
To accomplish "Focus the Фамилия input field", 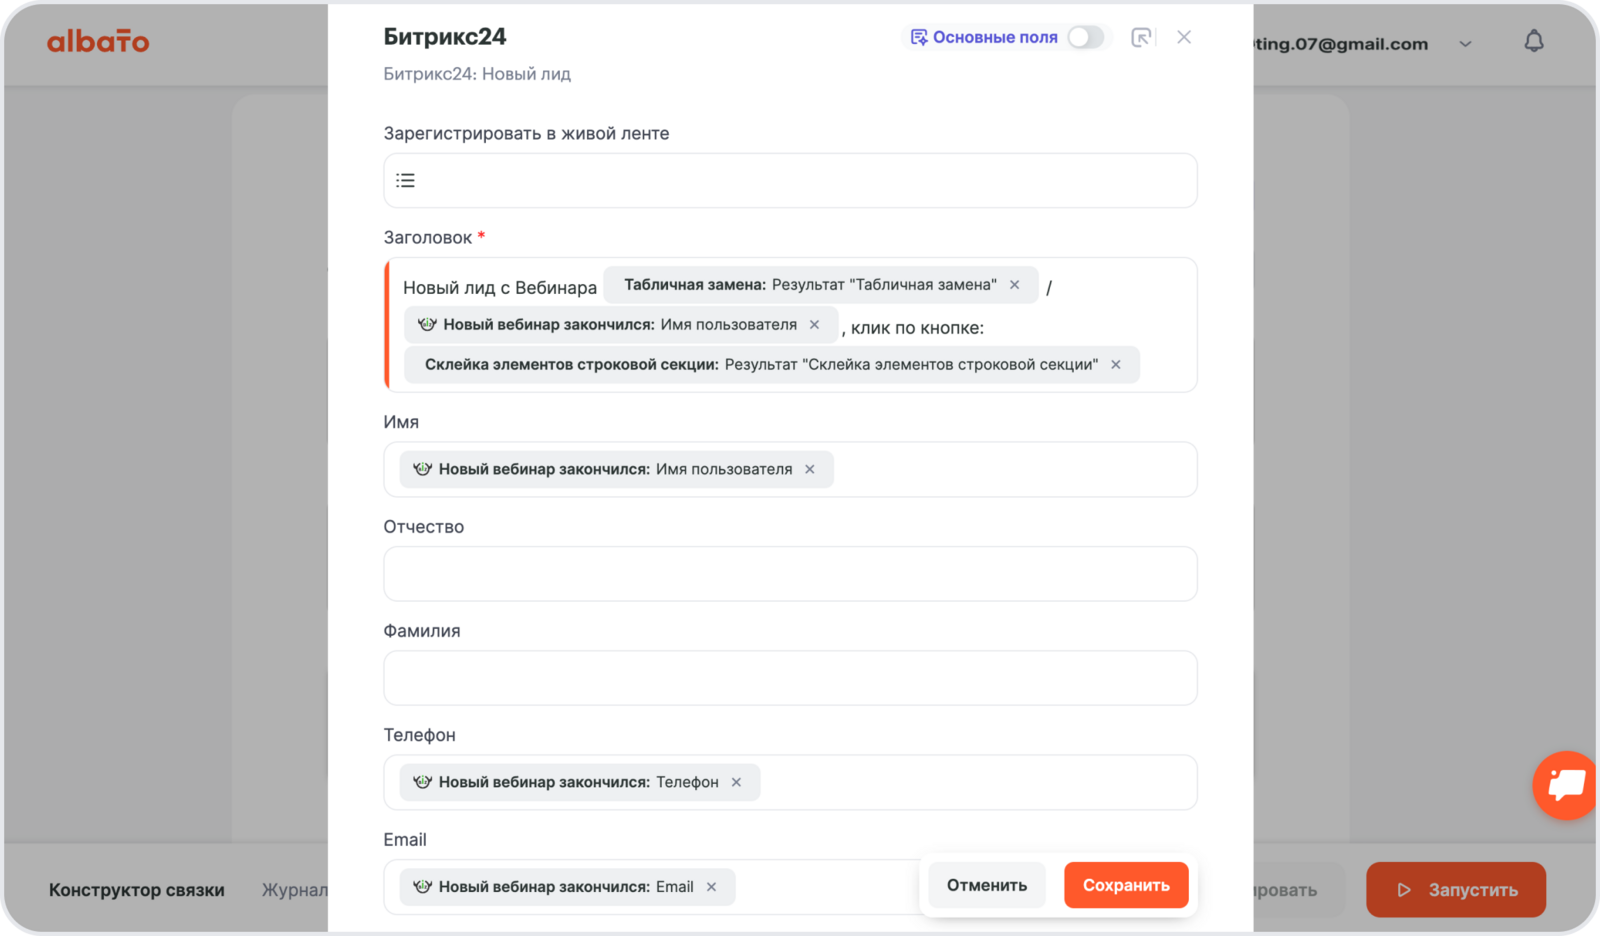I will tap(790, 678).
